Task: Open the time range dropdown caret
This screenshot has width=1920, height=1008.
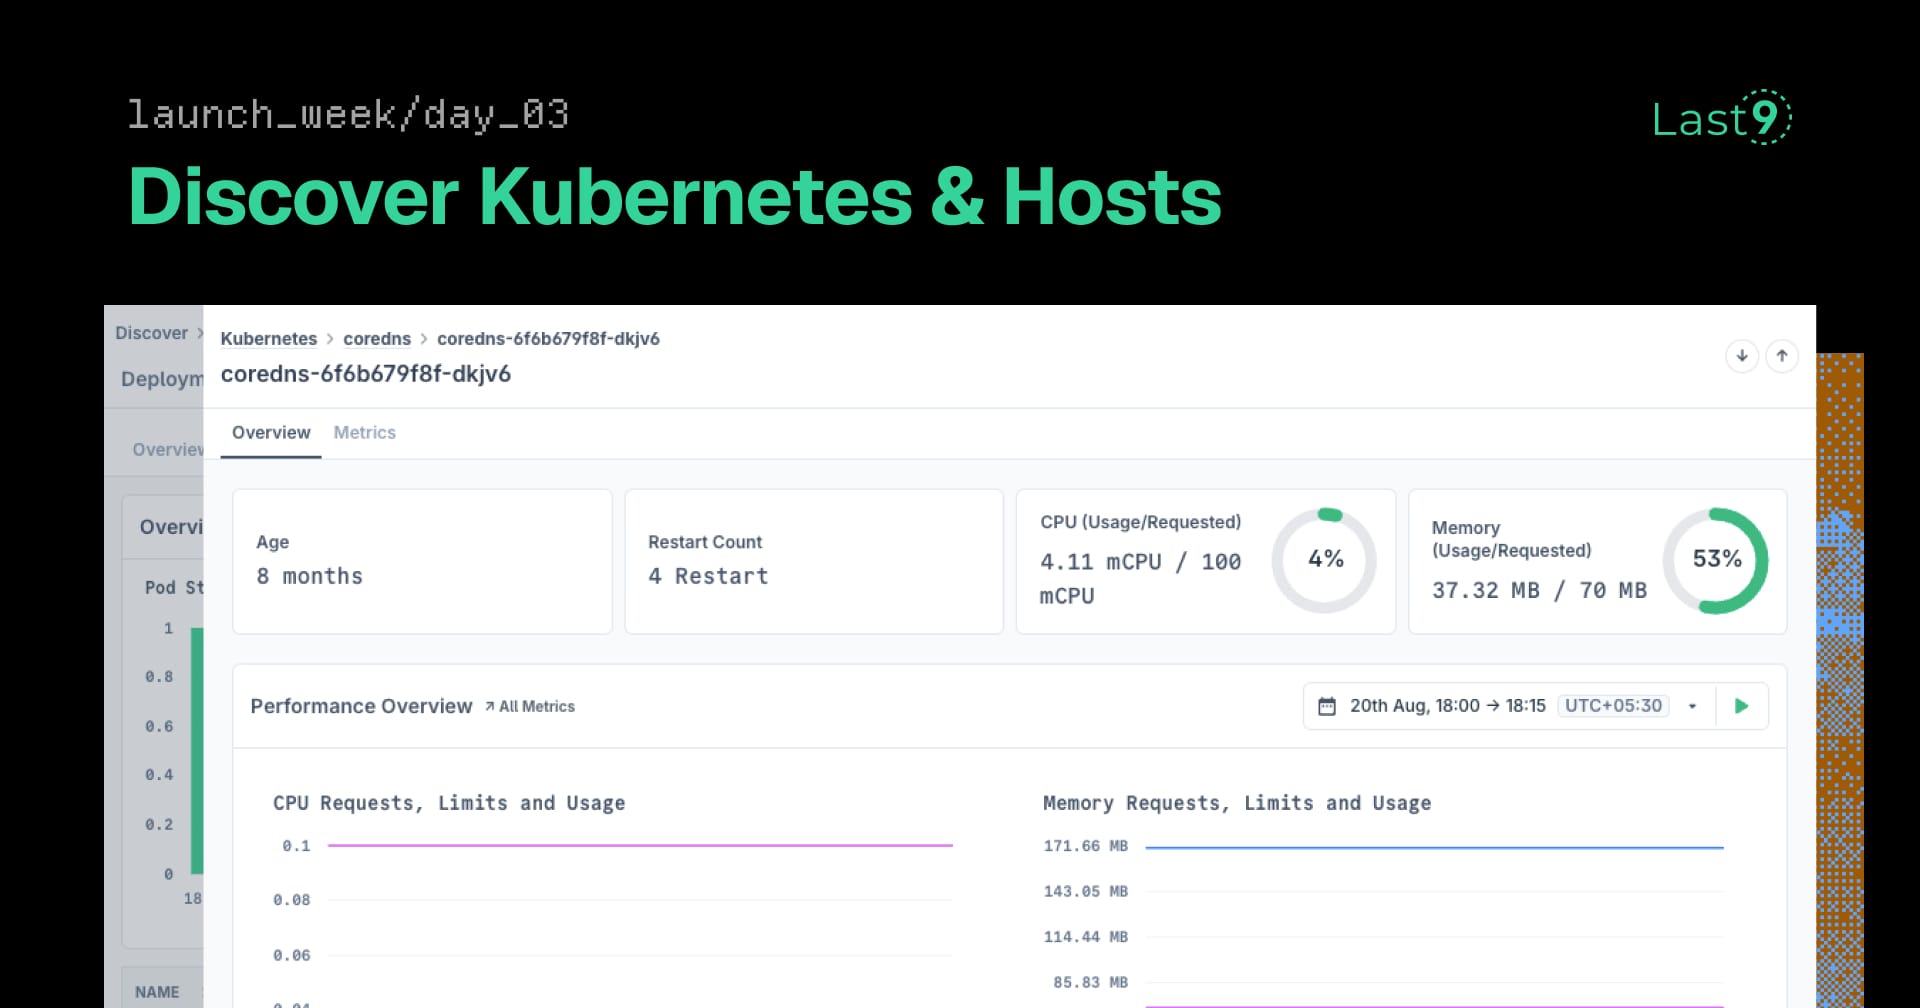Action: click(1693, 705)
